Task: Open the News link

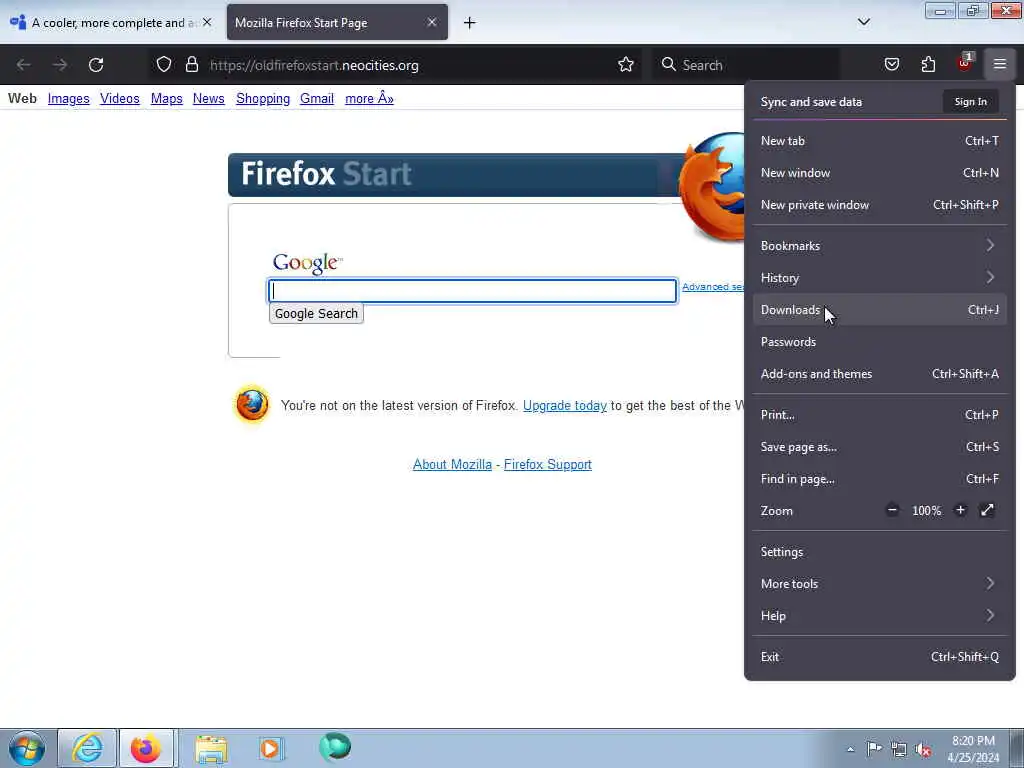Action: point(208,99)
